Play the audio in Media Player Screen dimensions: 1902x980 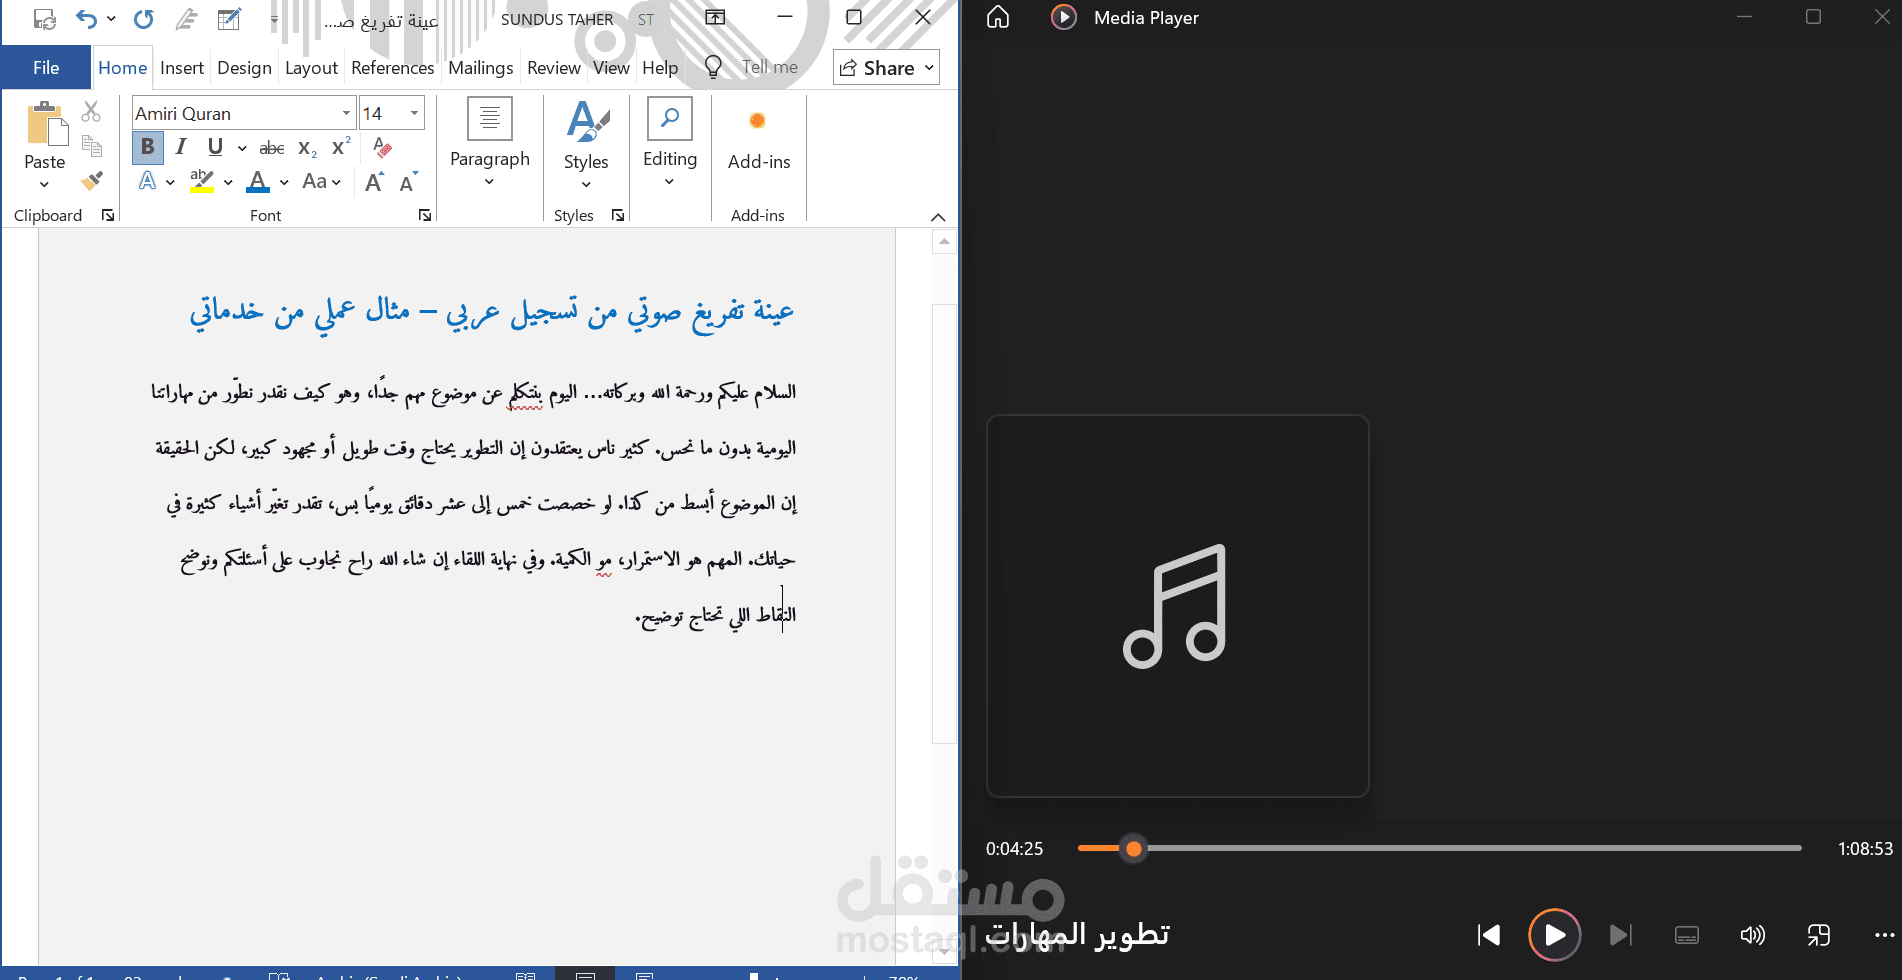(1554, 935)
